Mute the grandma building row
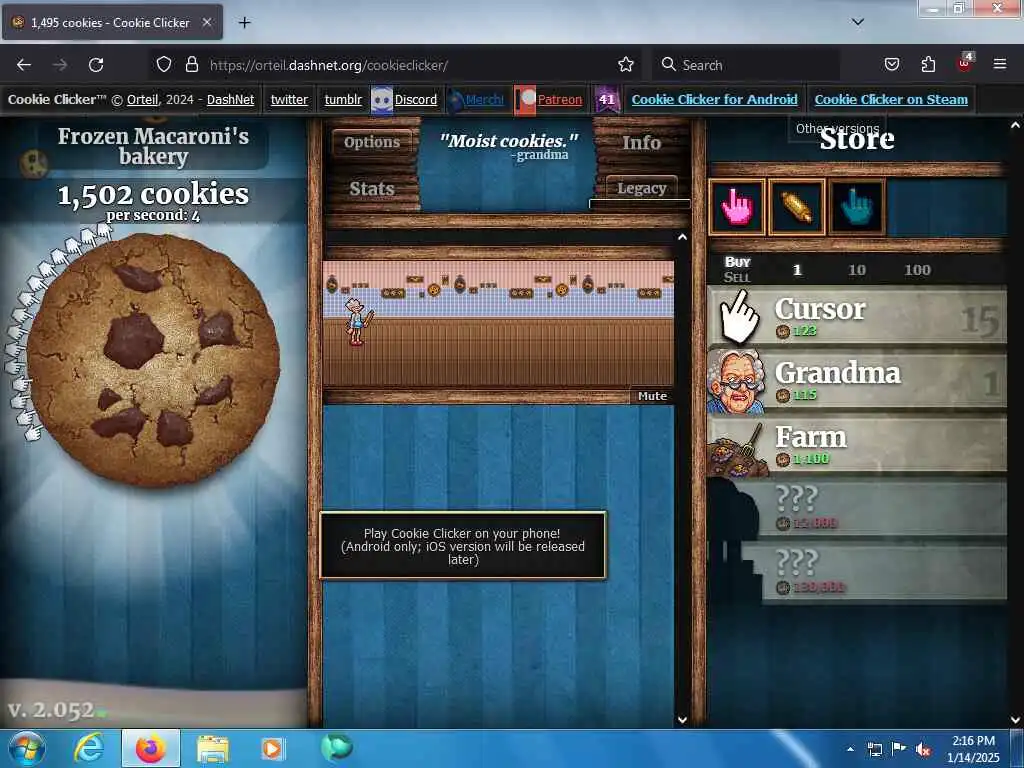 [652, 396]
